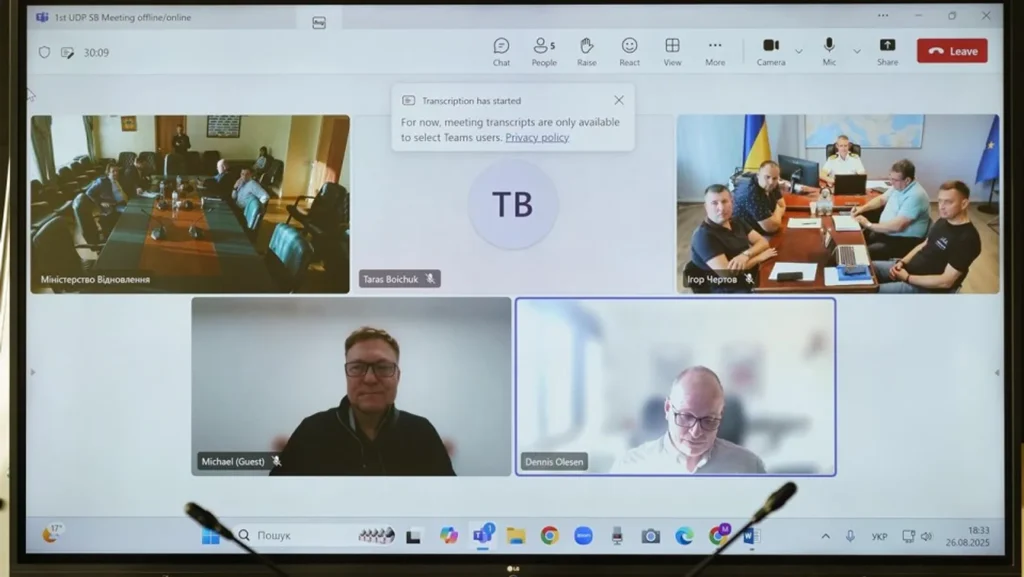Change layout with the View button
The height and width of the screenshot is (577, 1024).
point(672,52)
